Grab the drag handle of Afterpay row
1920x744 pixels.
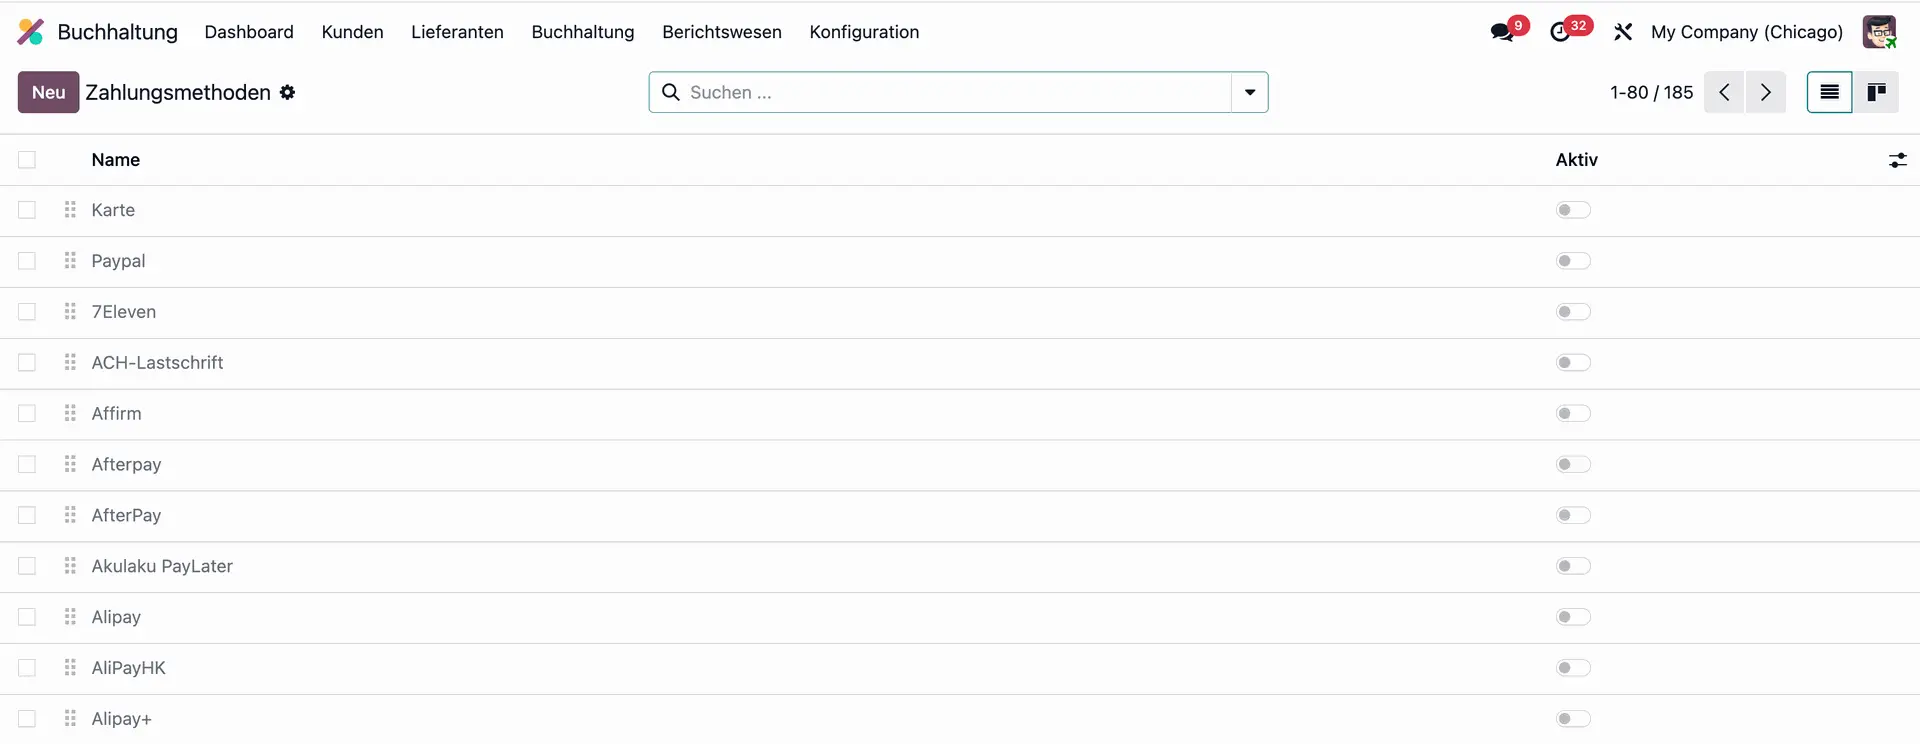[70, 464]
